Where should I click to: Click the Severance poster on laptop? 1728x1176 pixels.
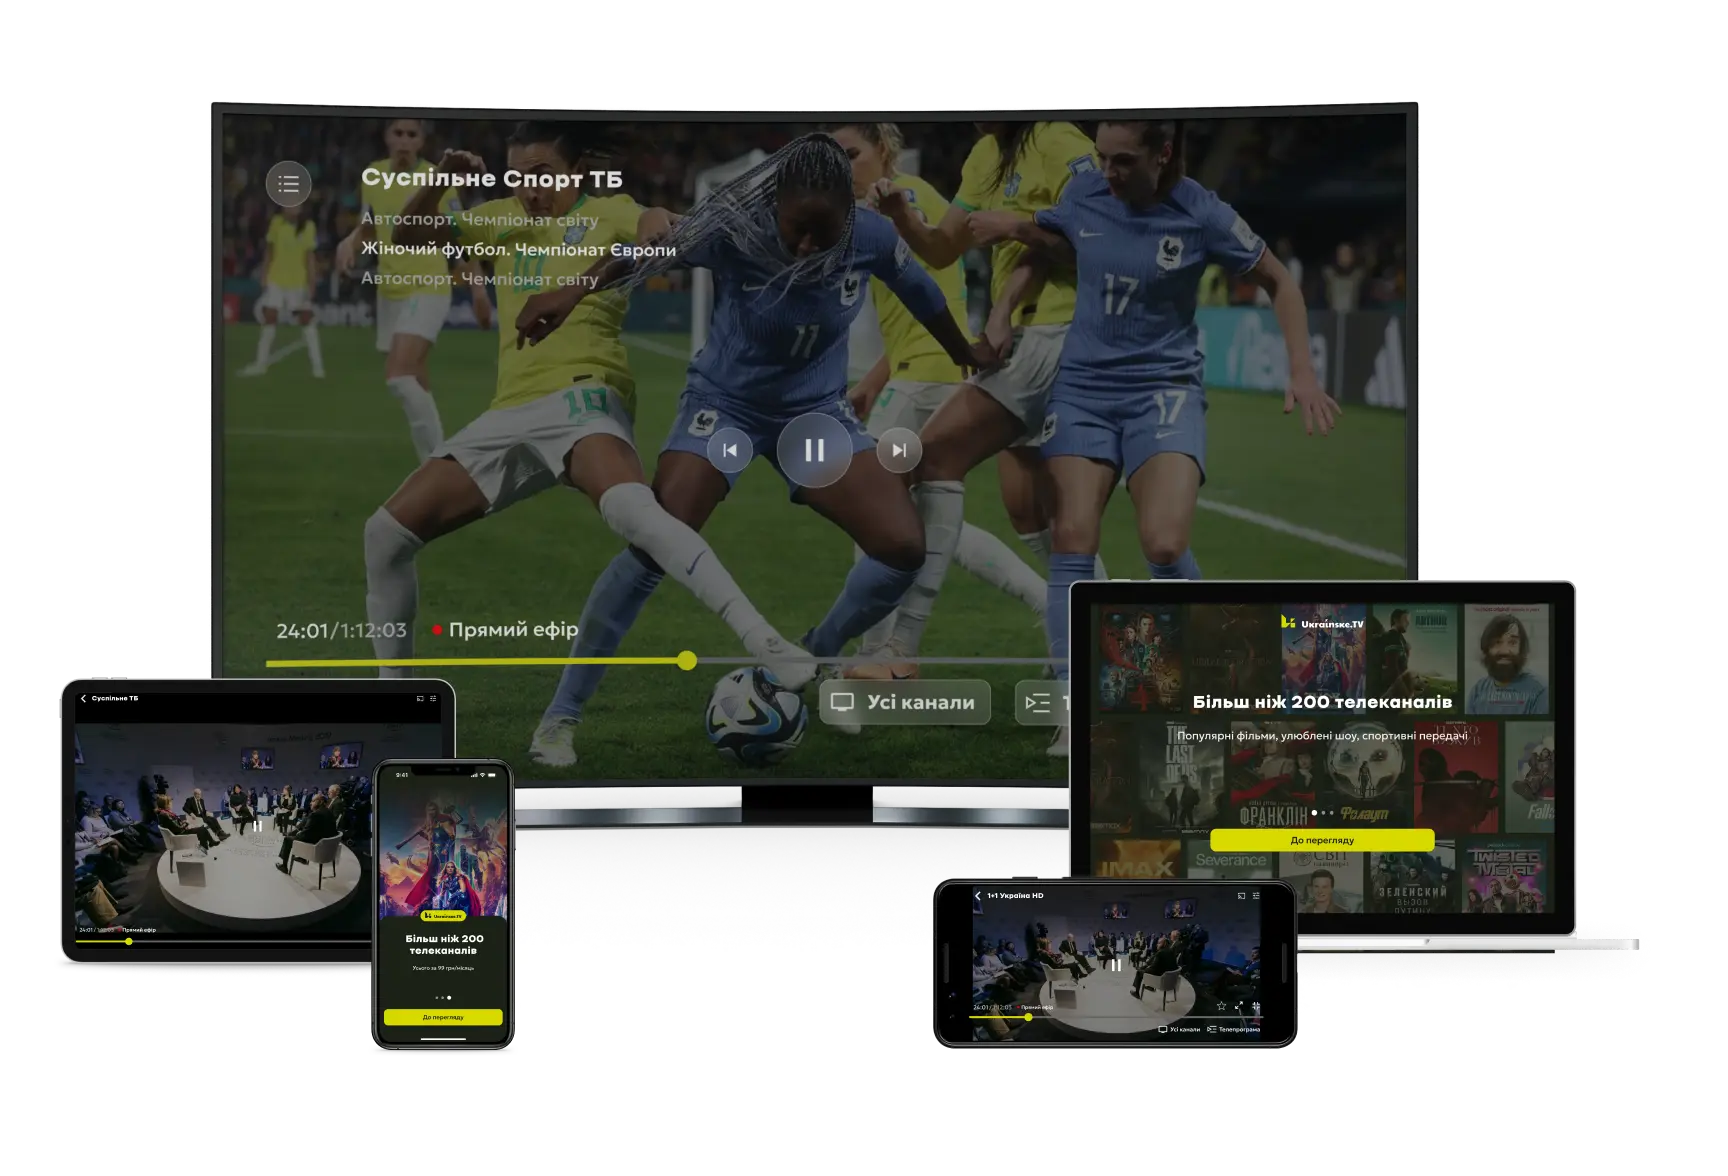coord(1230,861)
